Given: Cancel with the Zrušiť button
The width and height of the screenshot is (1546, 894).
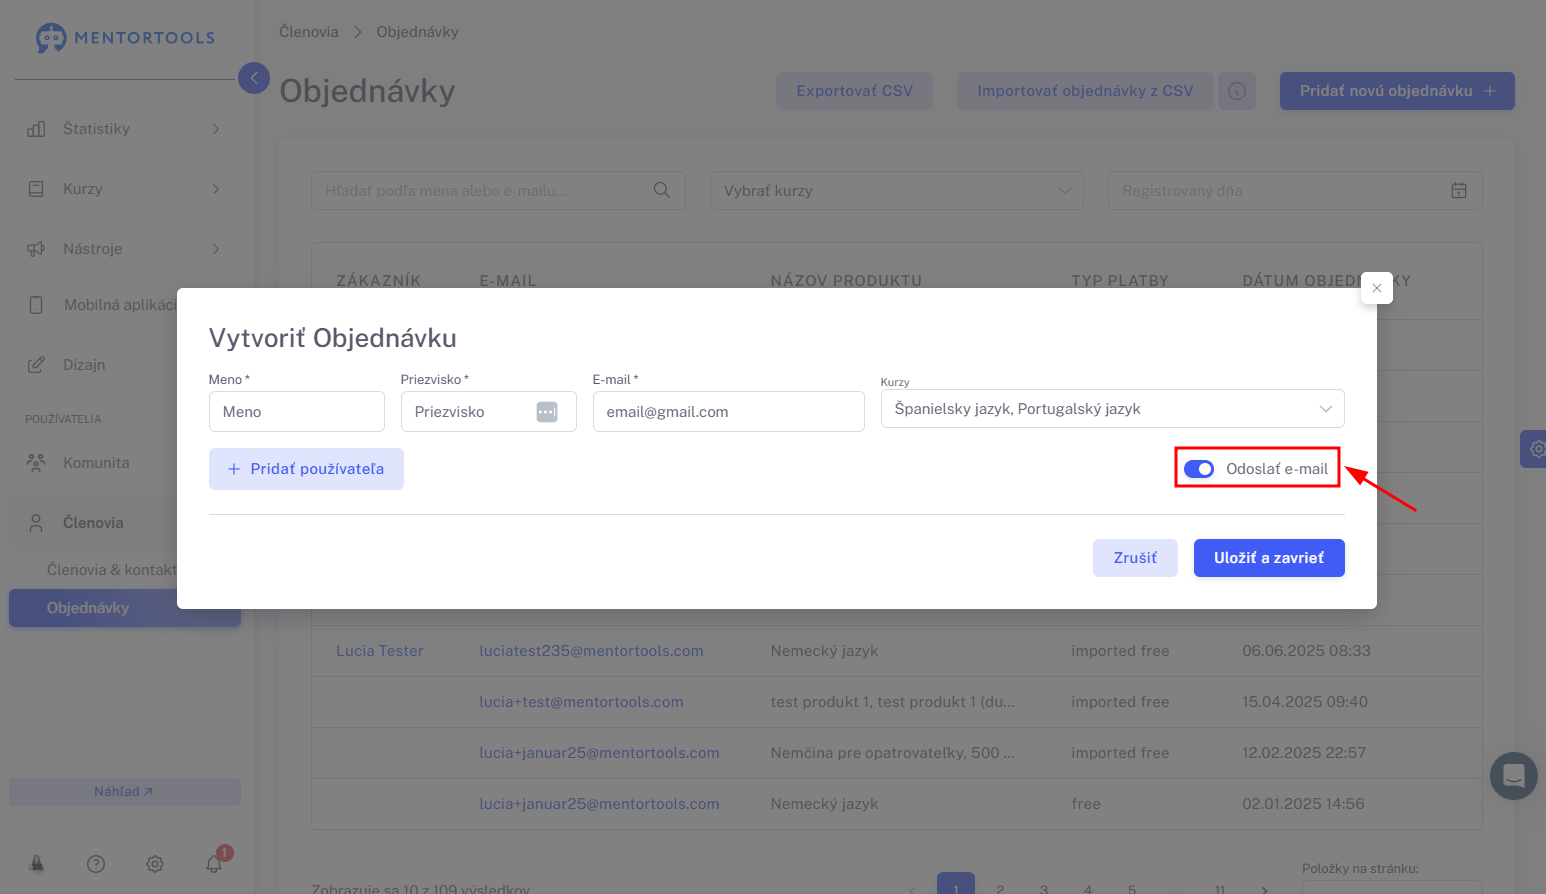Looking at the screenshot, I should coord(1135,558).
